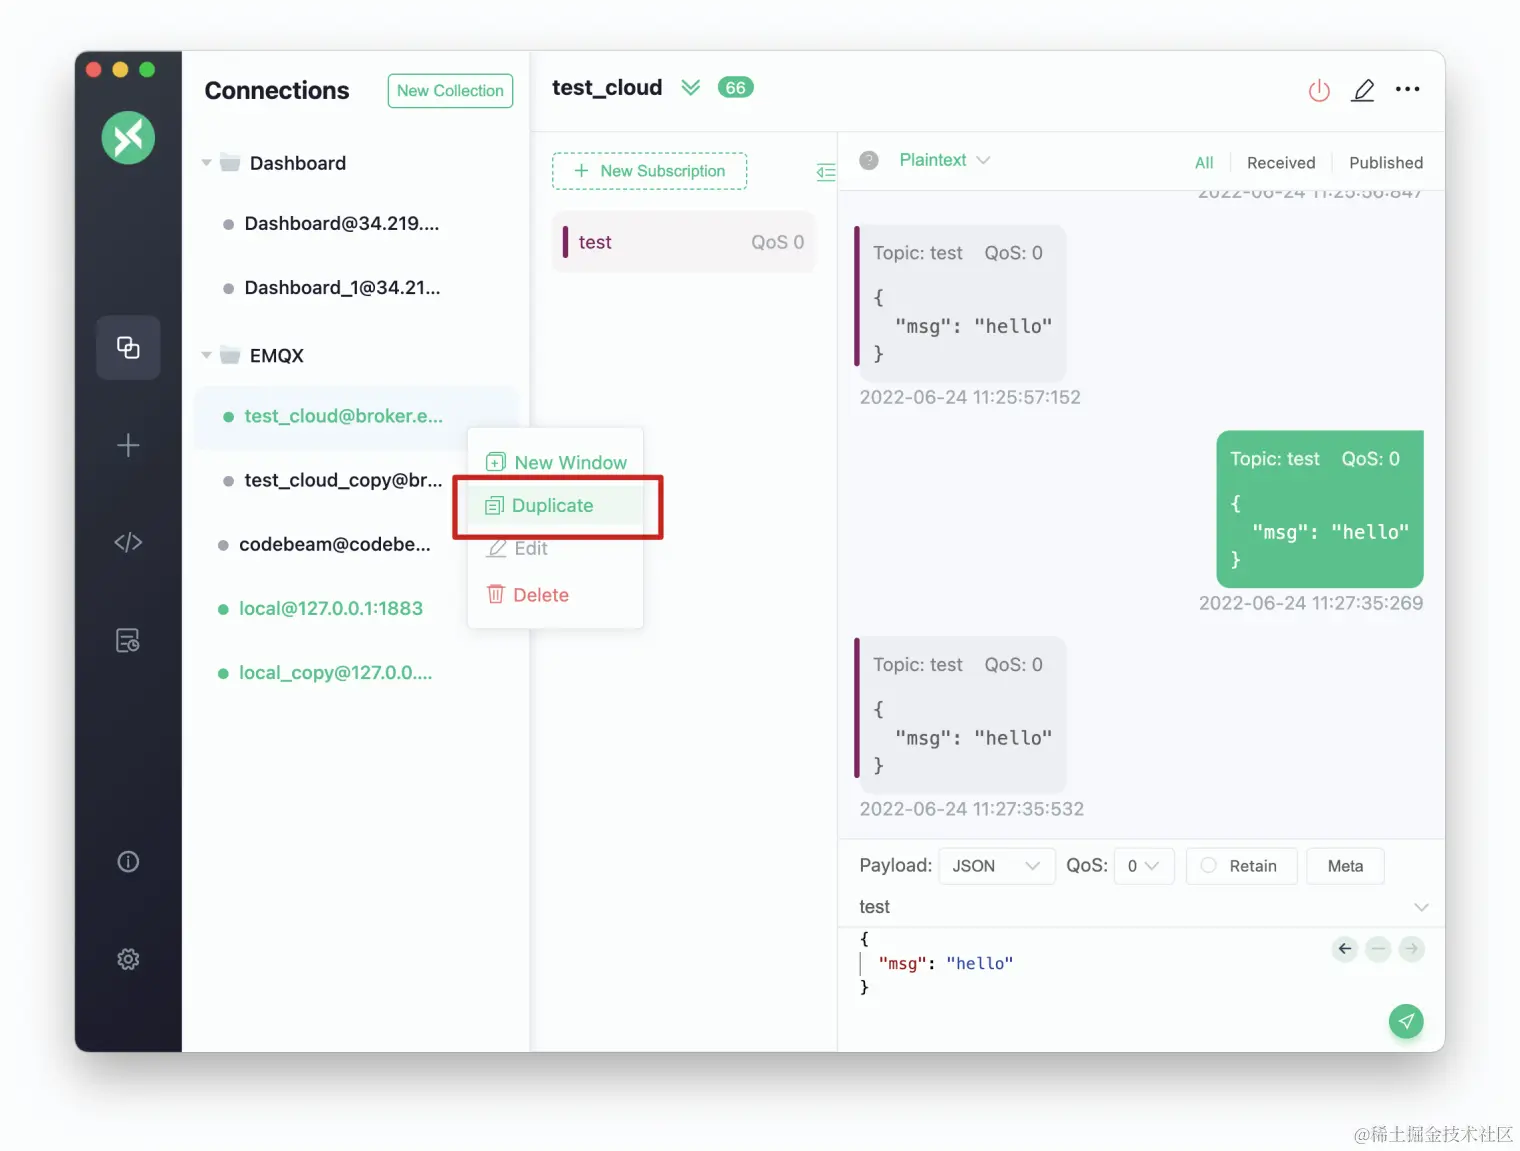The width and height of the screenshot is (1520, 1151).
Task: Click the power disconnect icon
Action: pyautogui.click(x=1319, y=90)
